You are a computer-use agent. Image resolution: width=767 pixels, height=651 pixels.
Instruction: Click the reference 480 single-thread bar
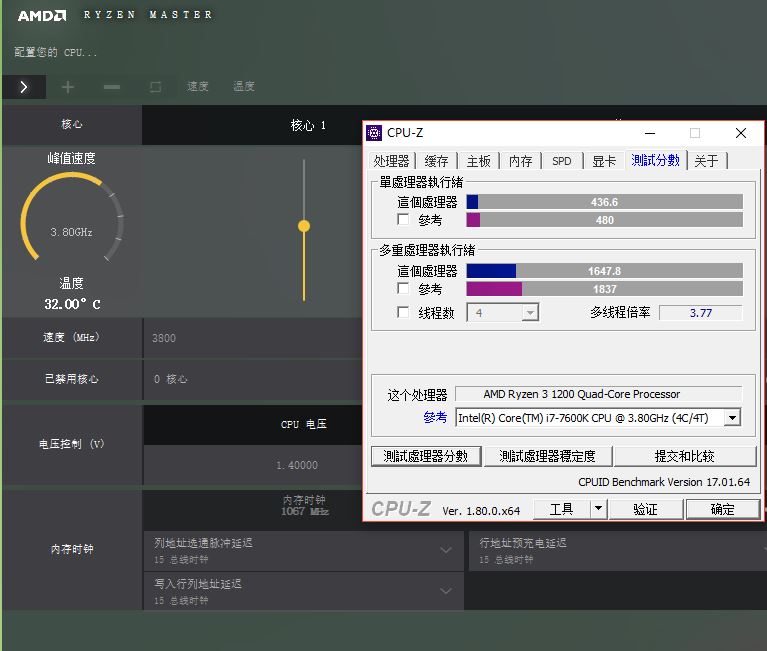point(605,220)
